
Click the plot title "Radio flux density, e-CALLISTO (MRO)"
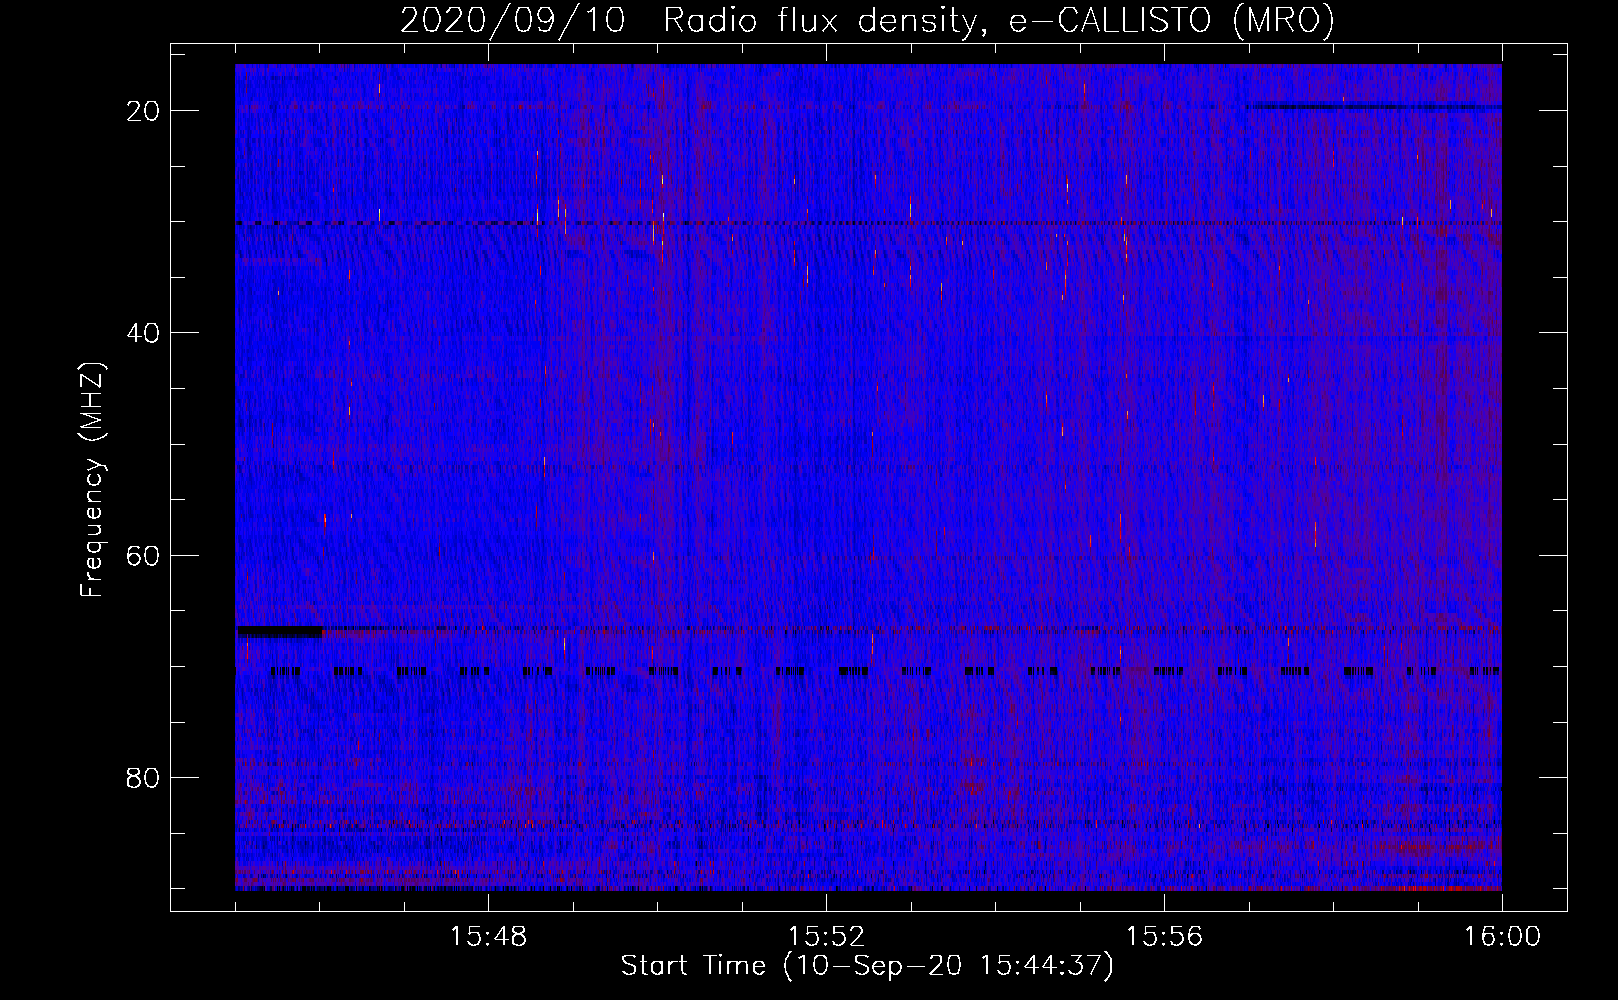[x=998, y=20]
